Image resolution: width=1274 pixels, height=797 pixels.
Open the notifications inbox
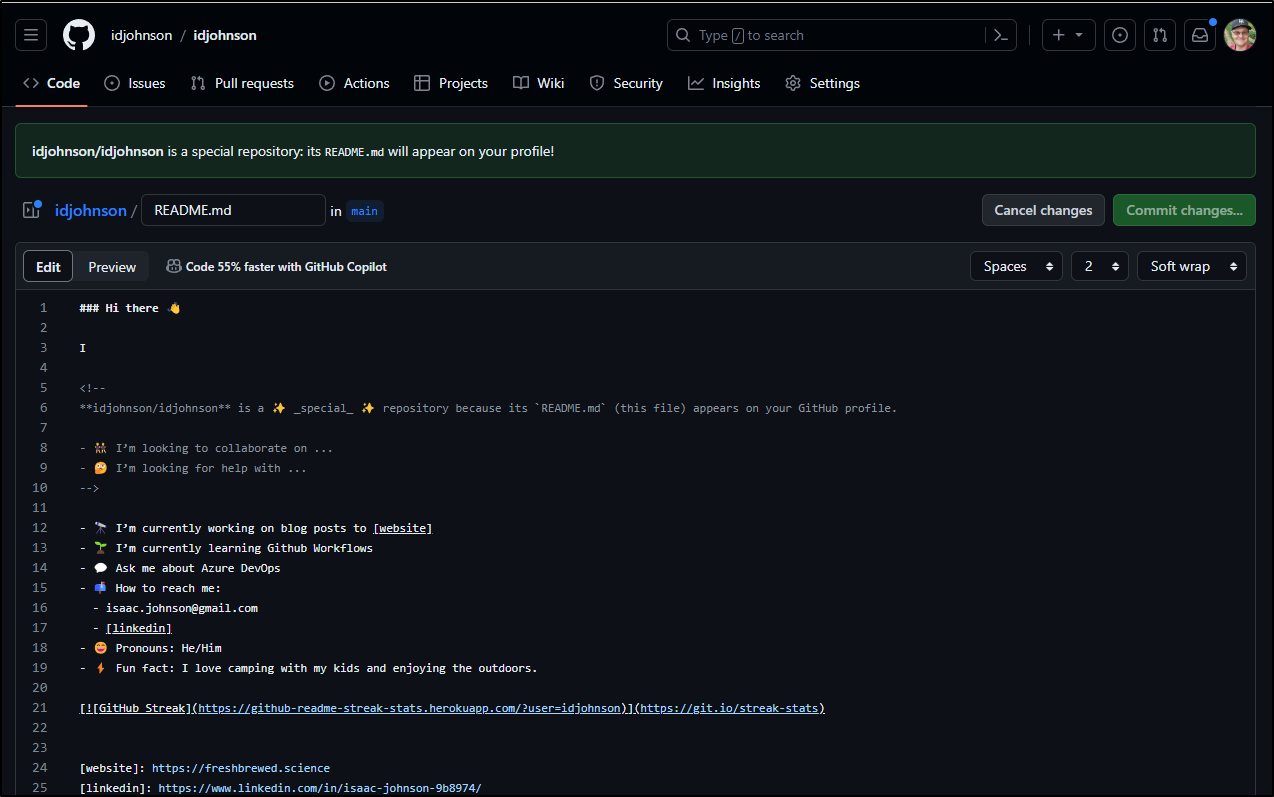tap(1200, 35)
